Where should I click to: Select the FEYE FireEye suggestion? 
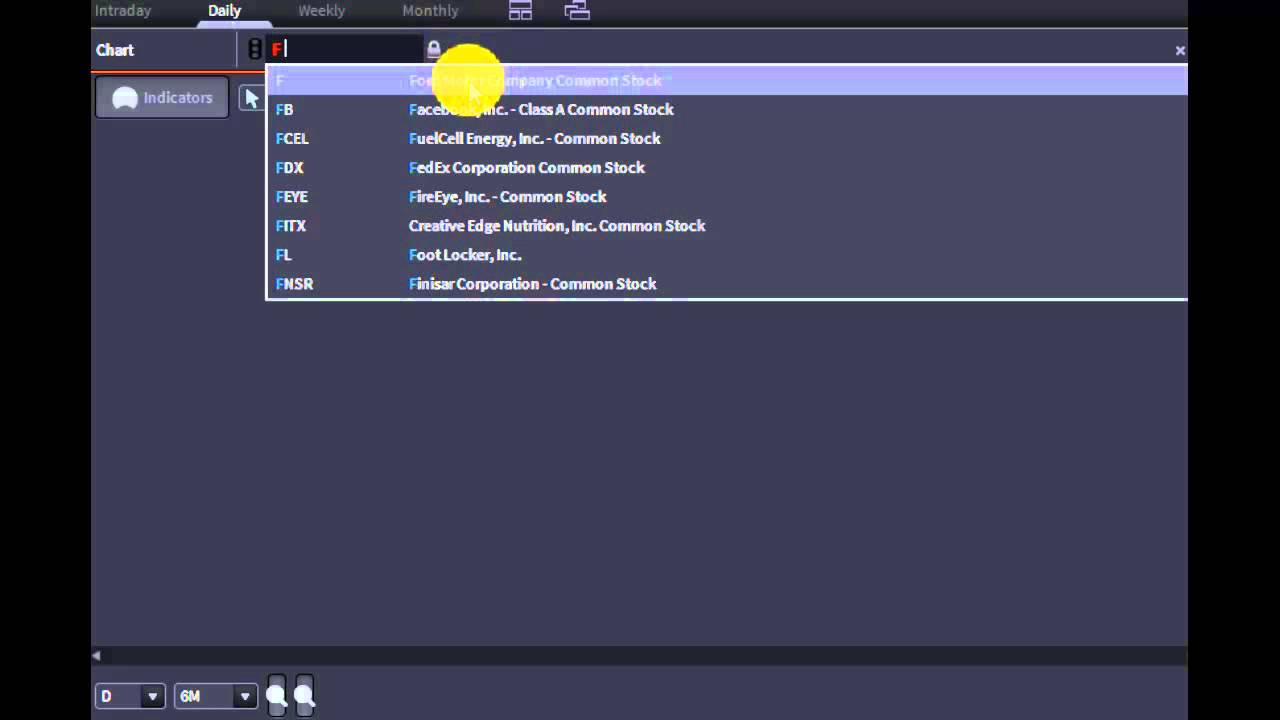tap(727, 197)
